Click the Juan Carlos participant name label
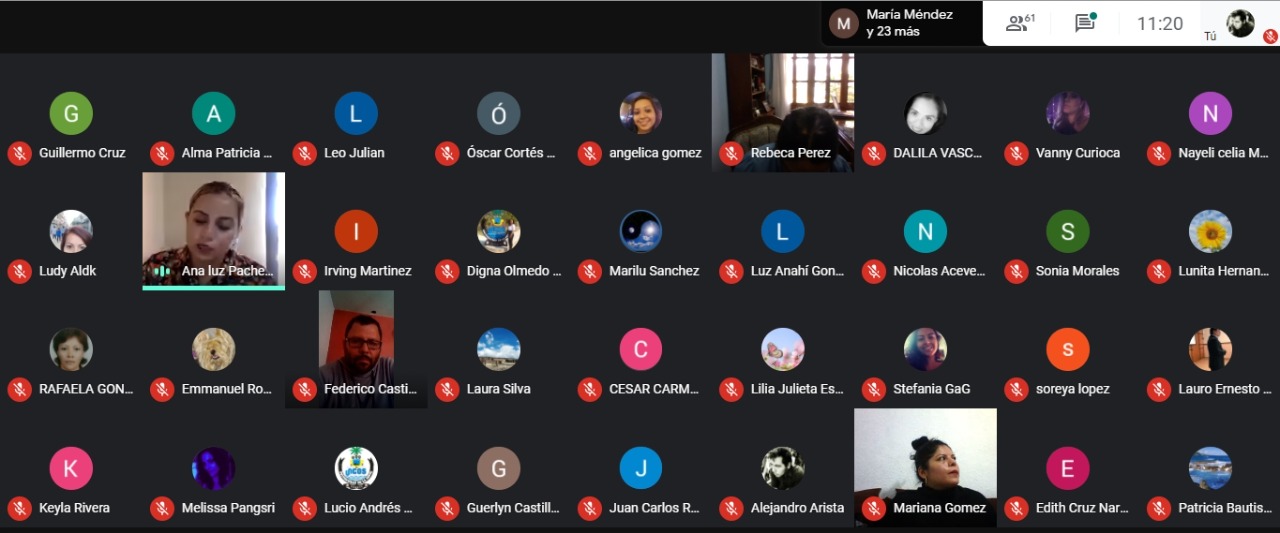Image resolution: width=1280 pixels, height=533 pixels. point(654,508)
